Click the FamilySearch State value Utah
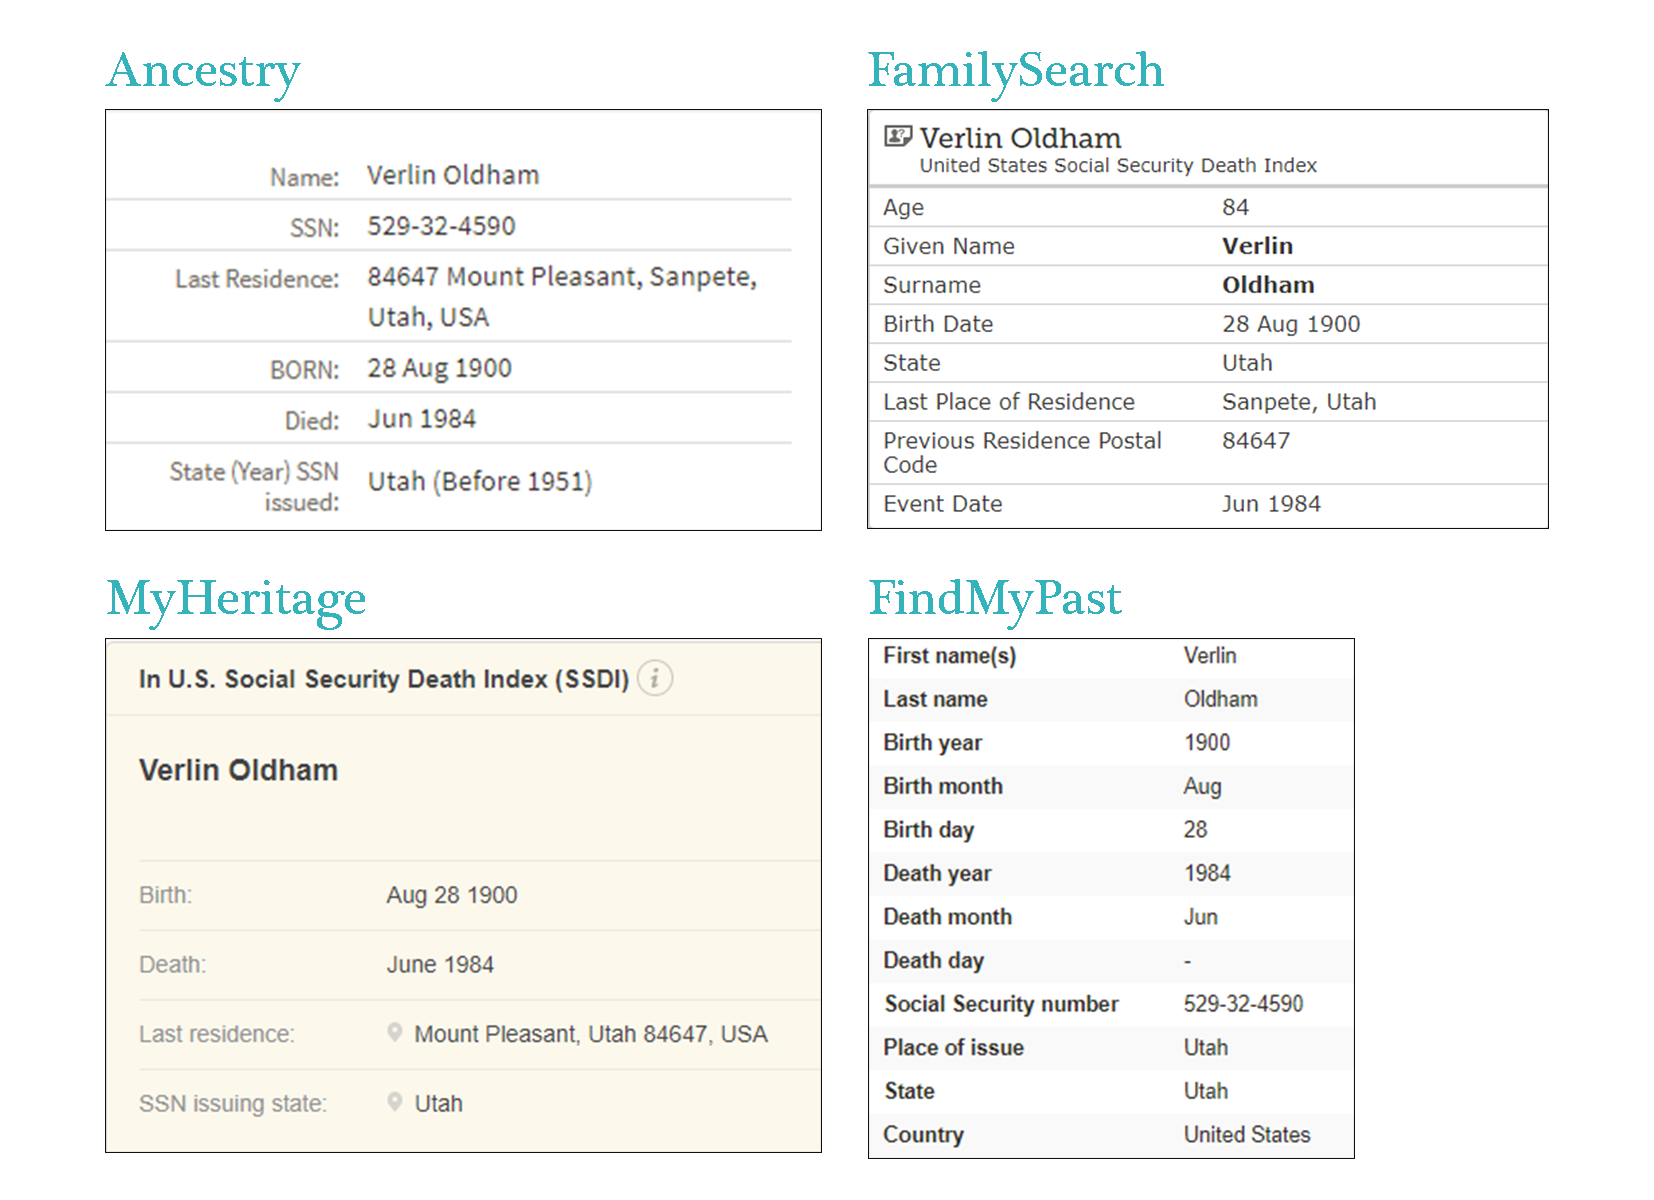This screenshot has height=1200, width=1654. [x=1247, y=363]
